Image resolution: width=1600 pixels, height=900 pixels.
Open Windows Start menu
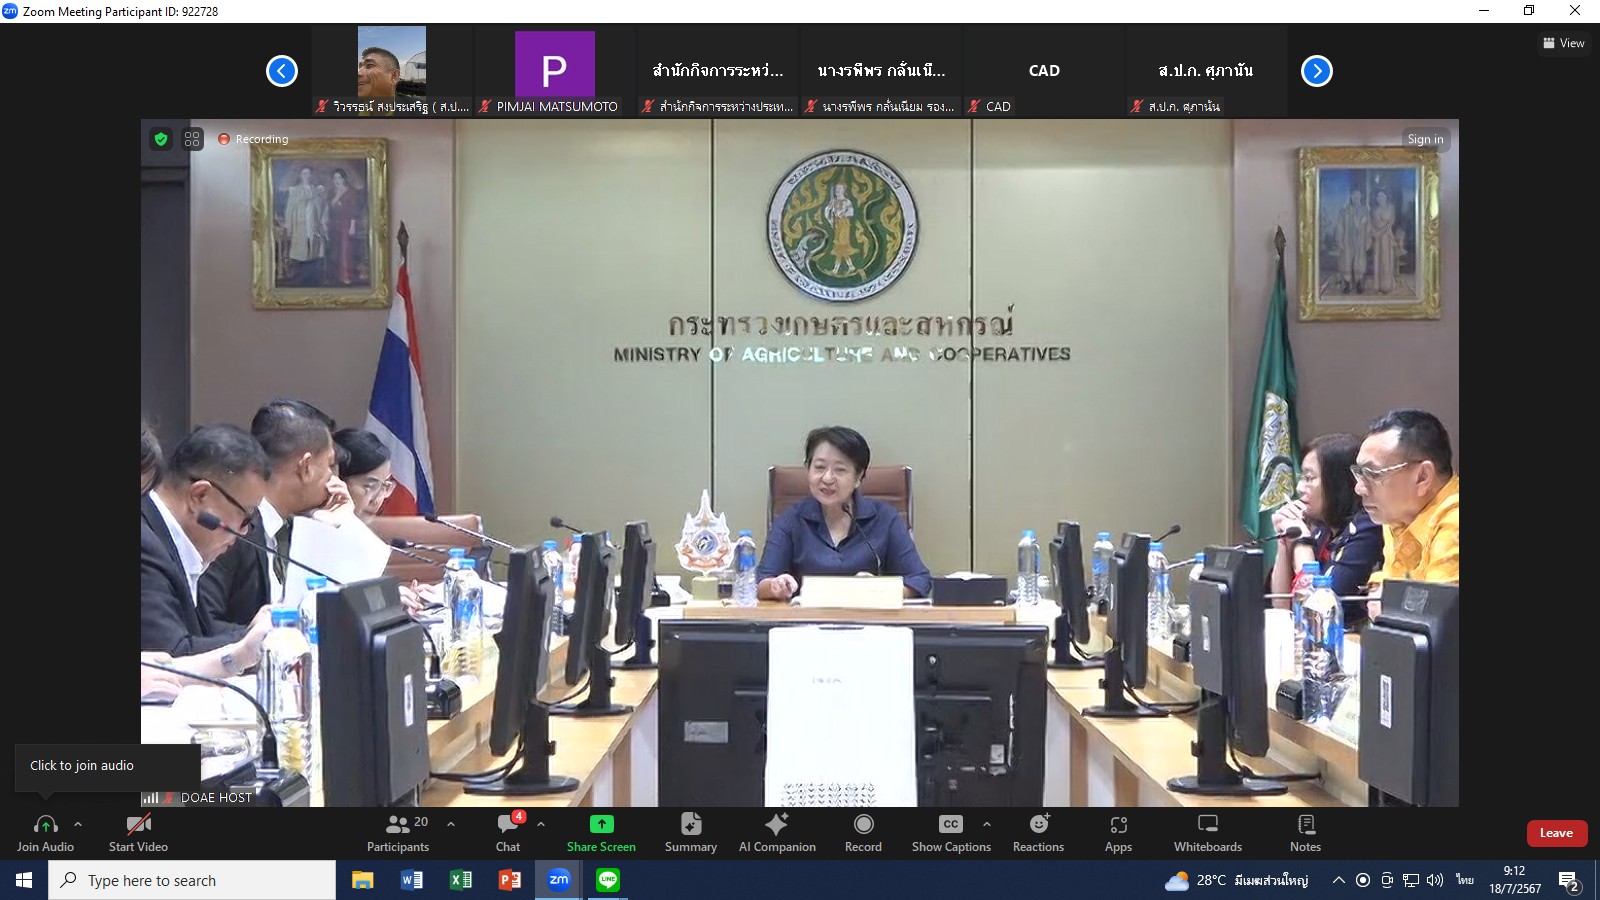[24, 880]
